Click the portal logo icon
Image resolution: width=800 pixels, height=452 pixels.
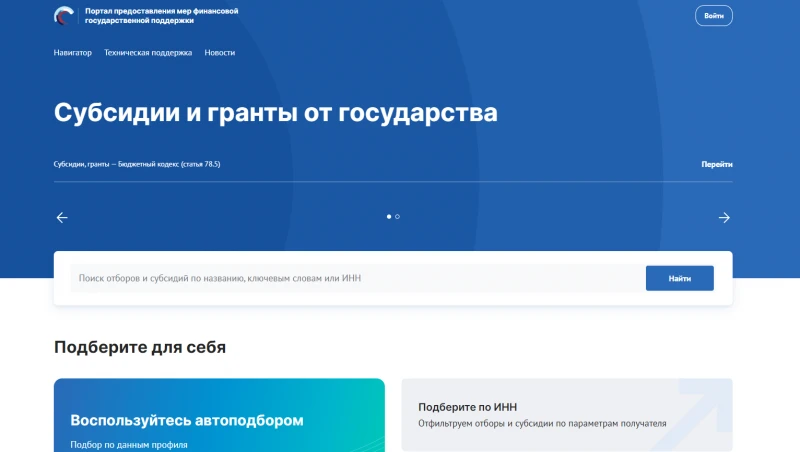pyautogui.click(x=64, y=16)
